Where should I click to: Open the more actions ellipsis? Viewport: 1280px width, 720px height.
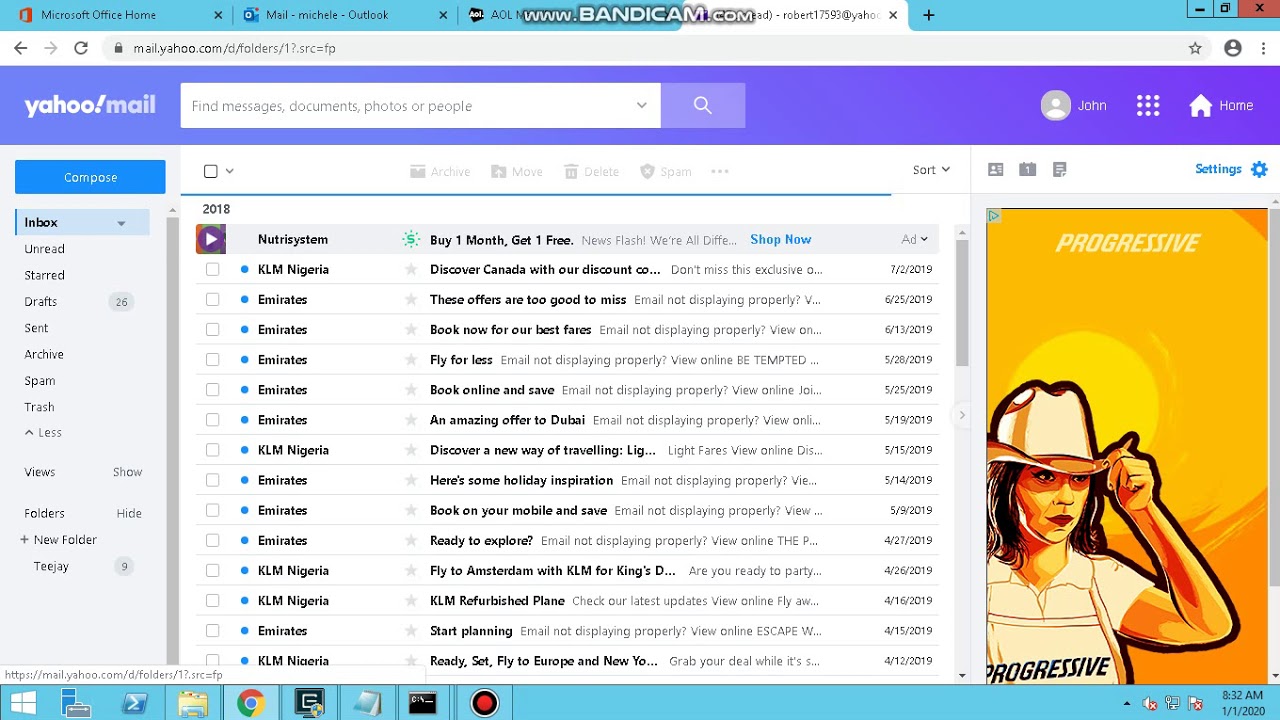720,171
